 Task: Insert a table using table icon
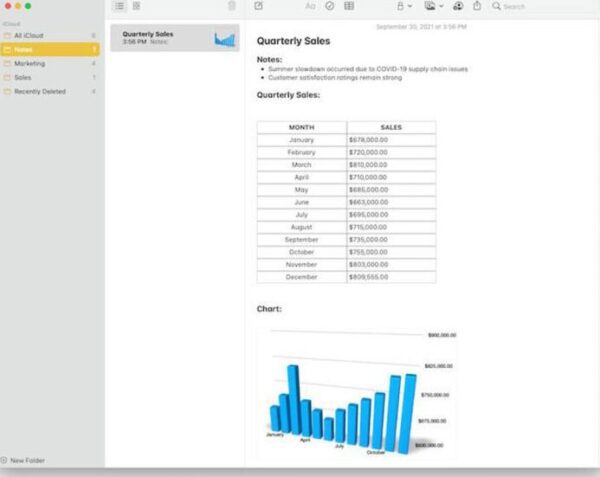click(349, 6)
